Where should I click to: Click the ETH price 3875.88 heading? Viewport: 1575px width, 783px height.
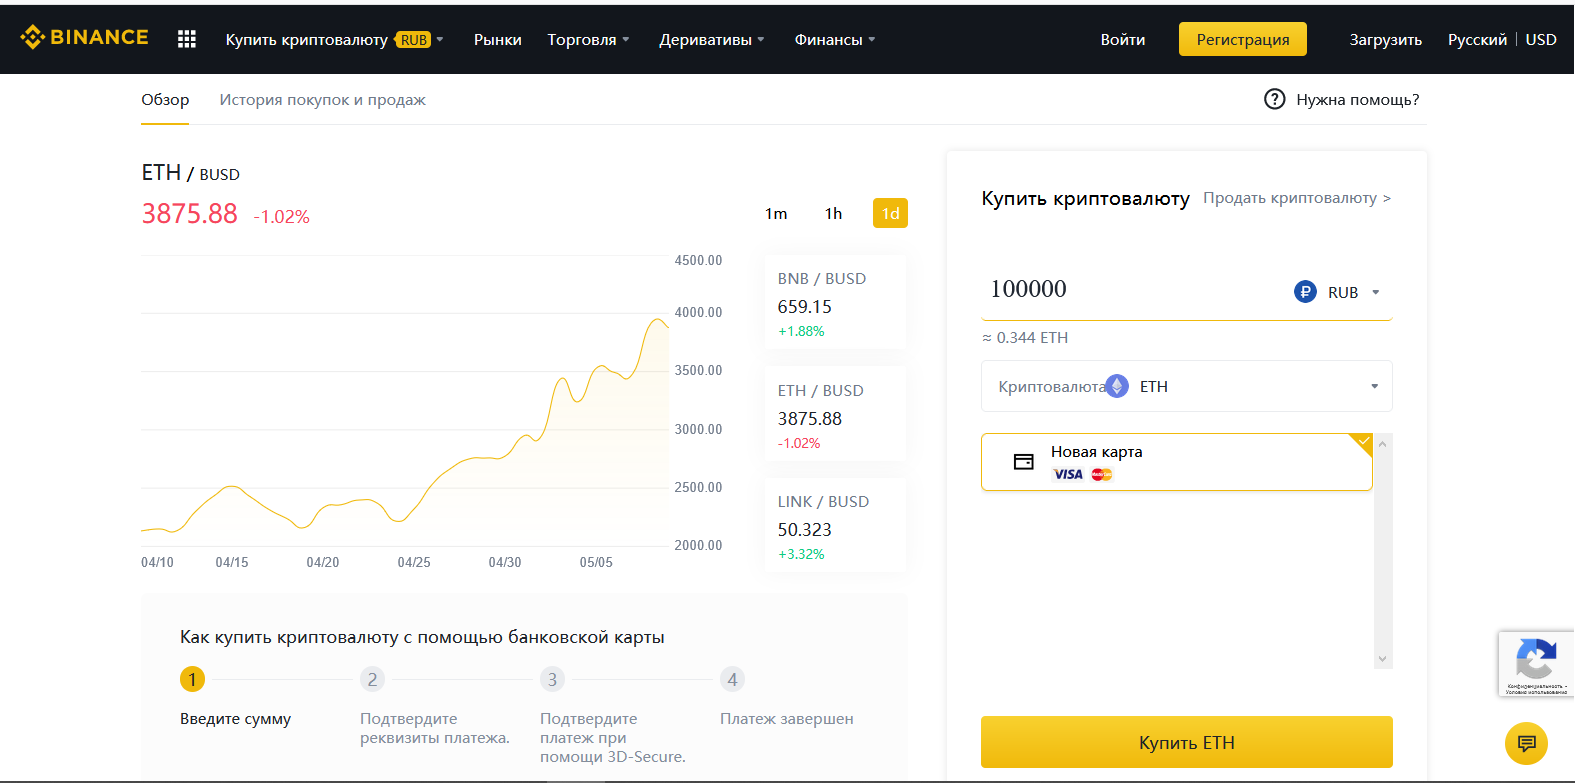tap(190, 214)
